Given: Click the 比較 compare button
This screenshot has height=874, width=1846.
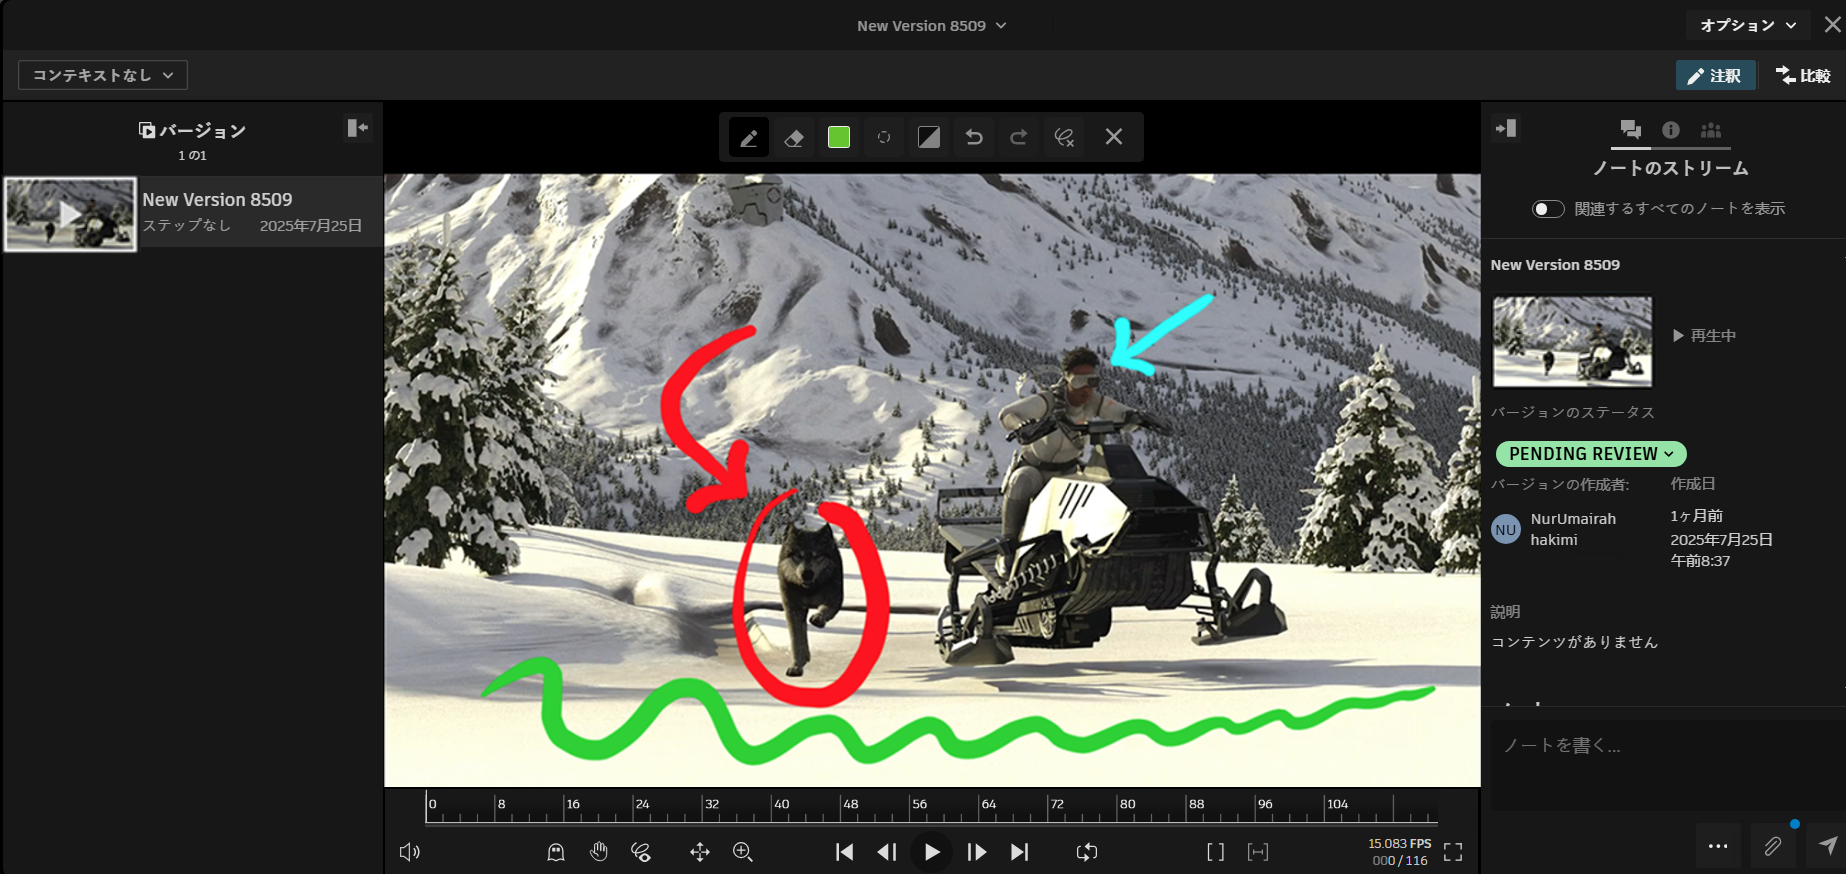Looking at the screenshot, I should point(1802,75).
